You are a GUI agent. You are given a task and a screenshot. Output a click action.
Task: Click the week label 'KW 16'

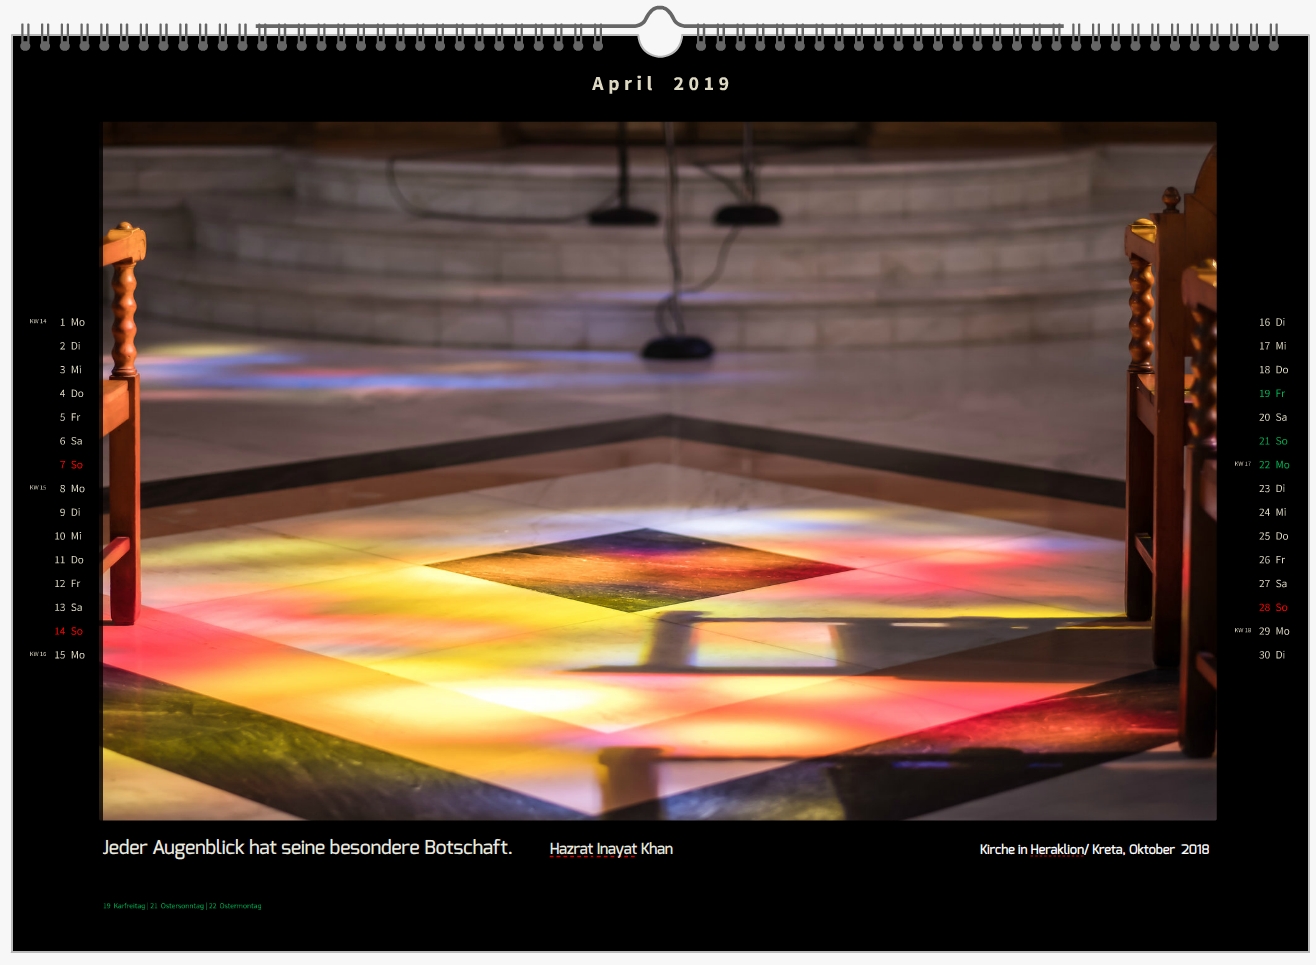pyautogui.click(x=38, y=654)
